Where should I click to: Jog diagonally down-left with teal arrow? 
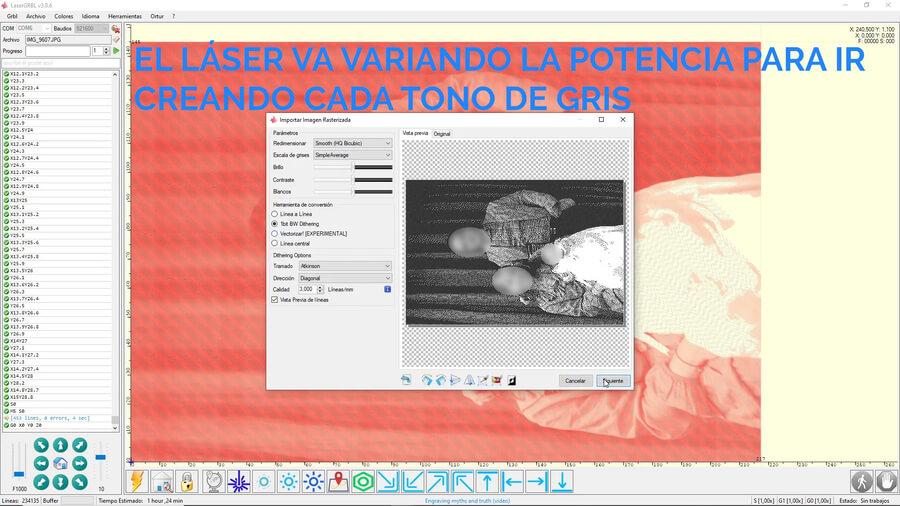tap(41, 482)
